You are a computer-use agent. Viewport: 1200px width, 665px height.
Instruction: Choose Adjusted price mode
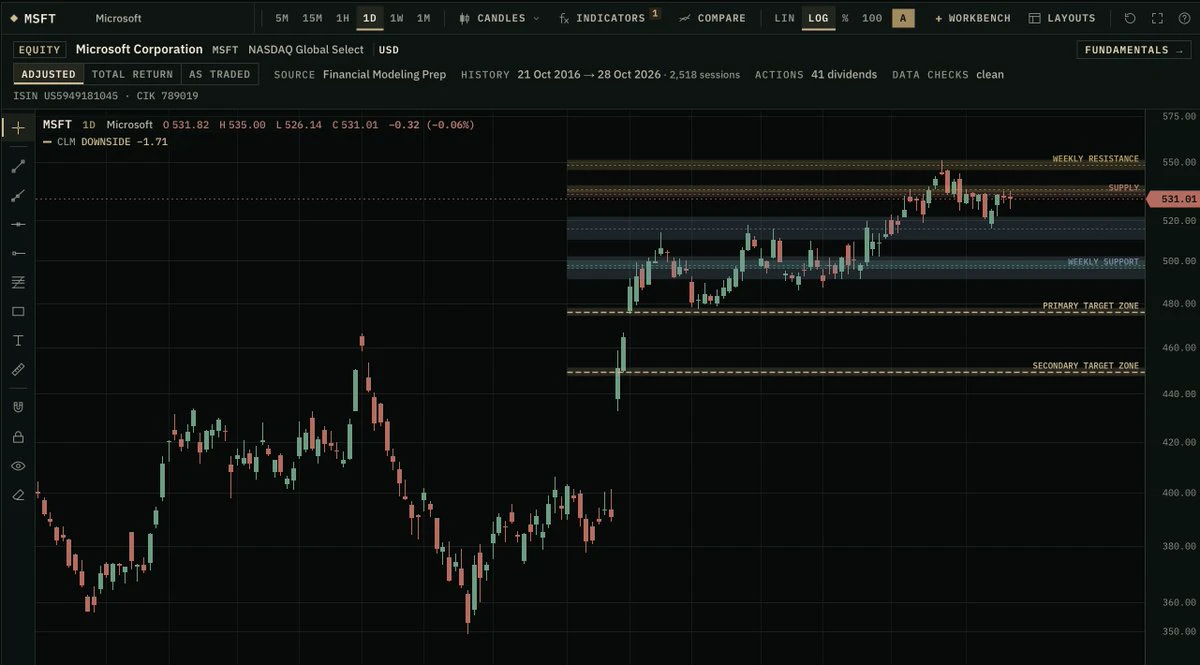(49, 74)
